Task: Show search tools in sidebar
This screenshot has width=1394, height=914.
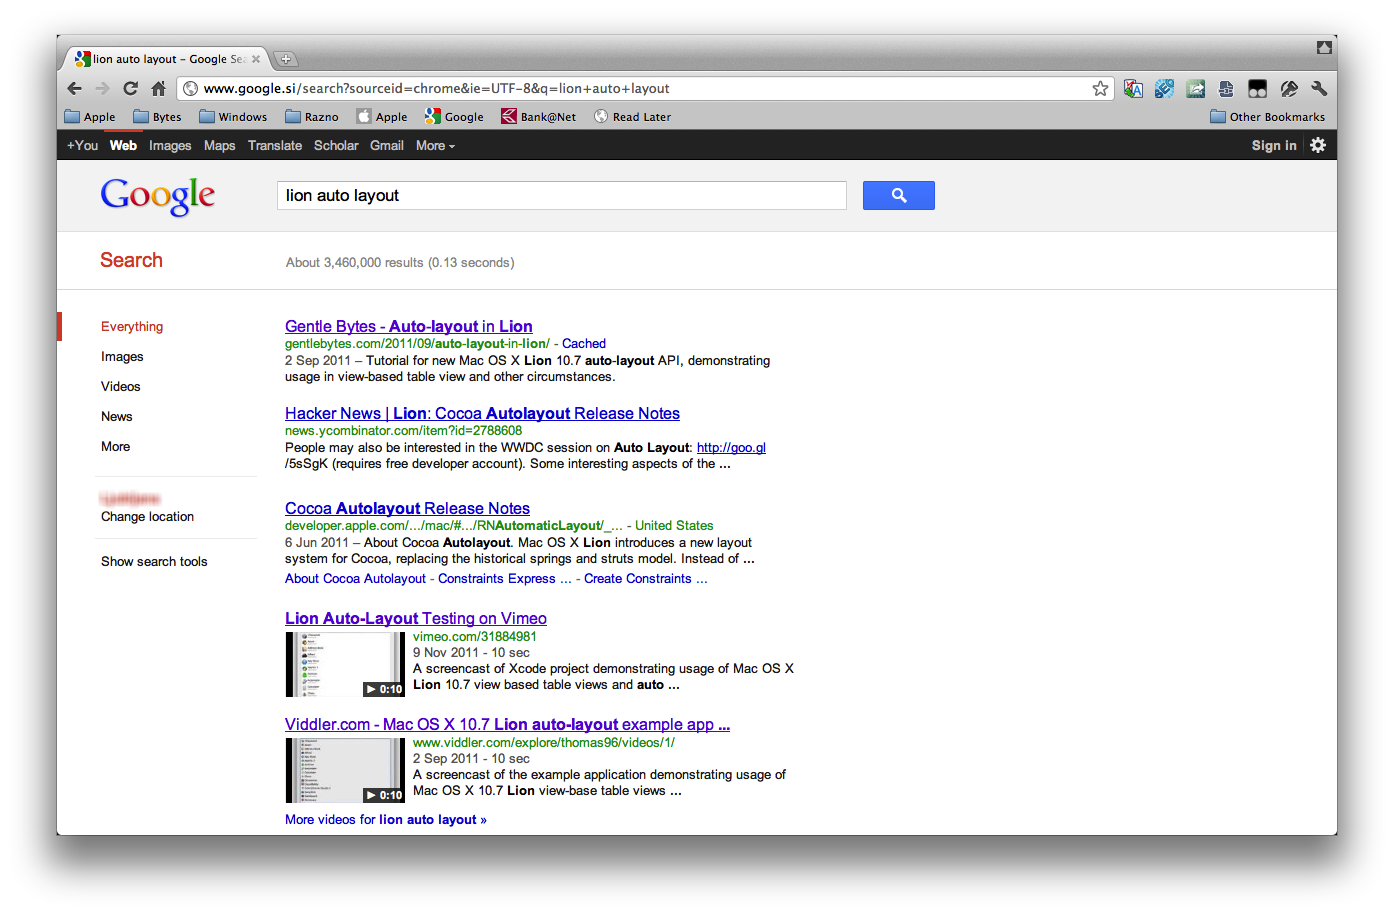Action: point(154,562)
